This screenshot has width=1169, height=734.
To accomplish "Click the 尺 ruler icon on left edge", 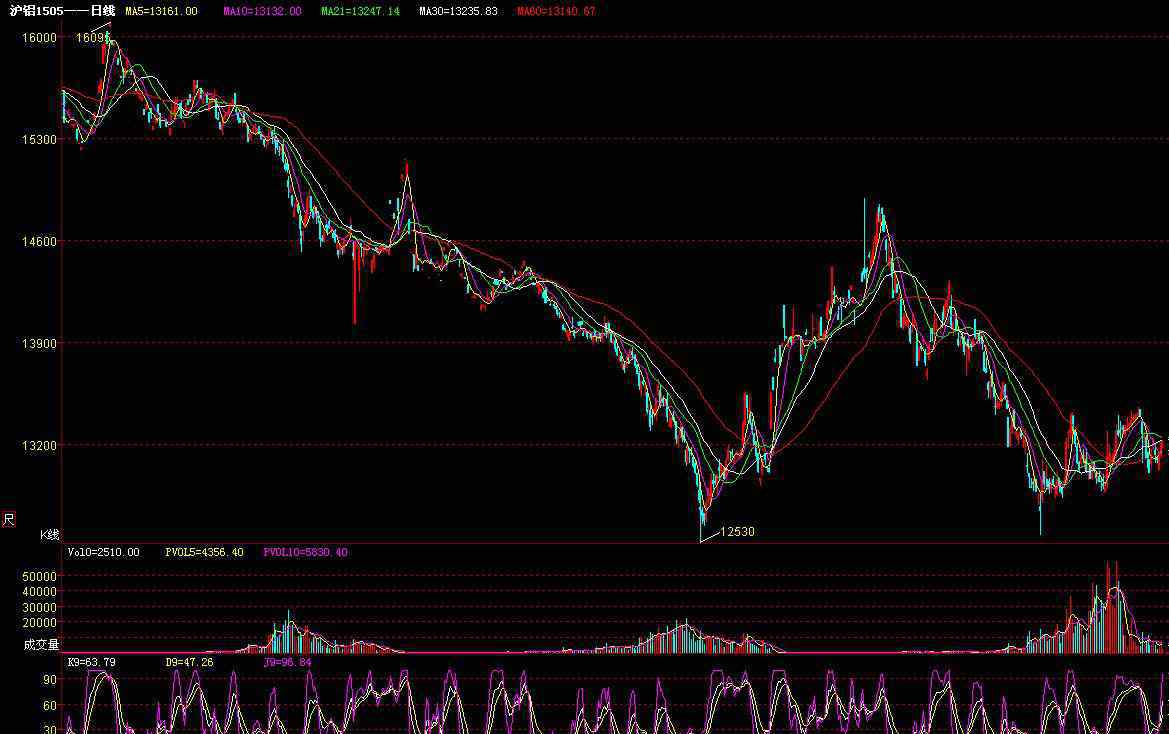I will pos(9,519).
